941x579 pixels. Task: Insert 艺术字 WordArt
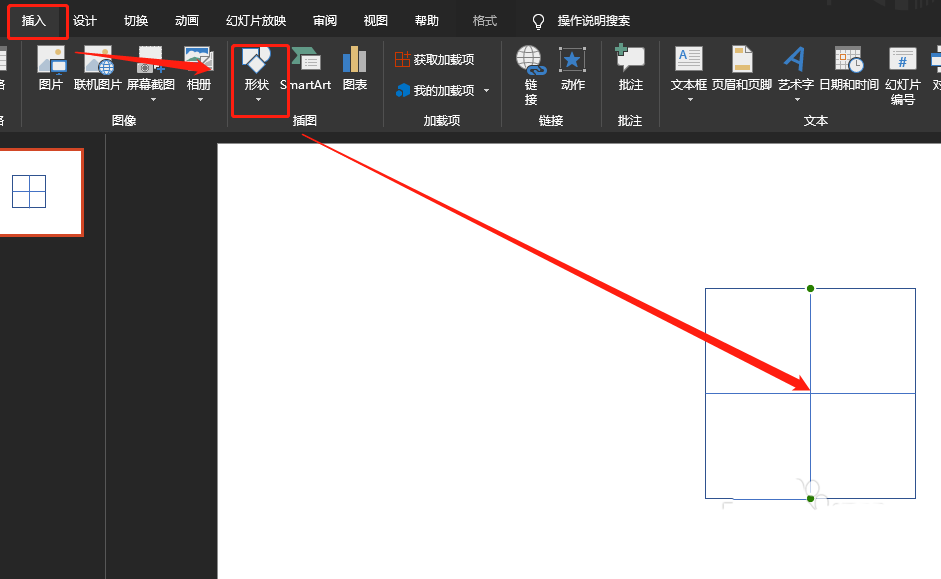(796, 68)
